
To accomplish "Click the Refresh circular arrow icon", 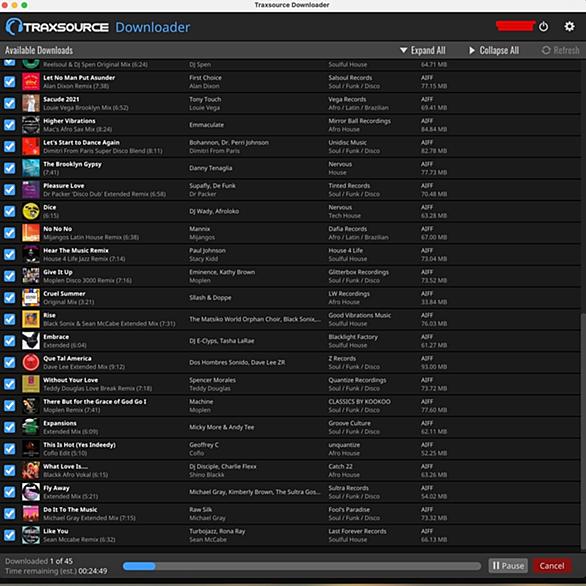I will click(x=546, y=50).
